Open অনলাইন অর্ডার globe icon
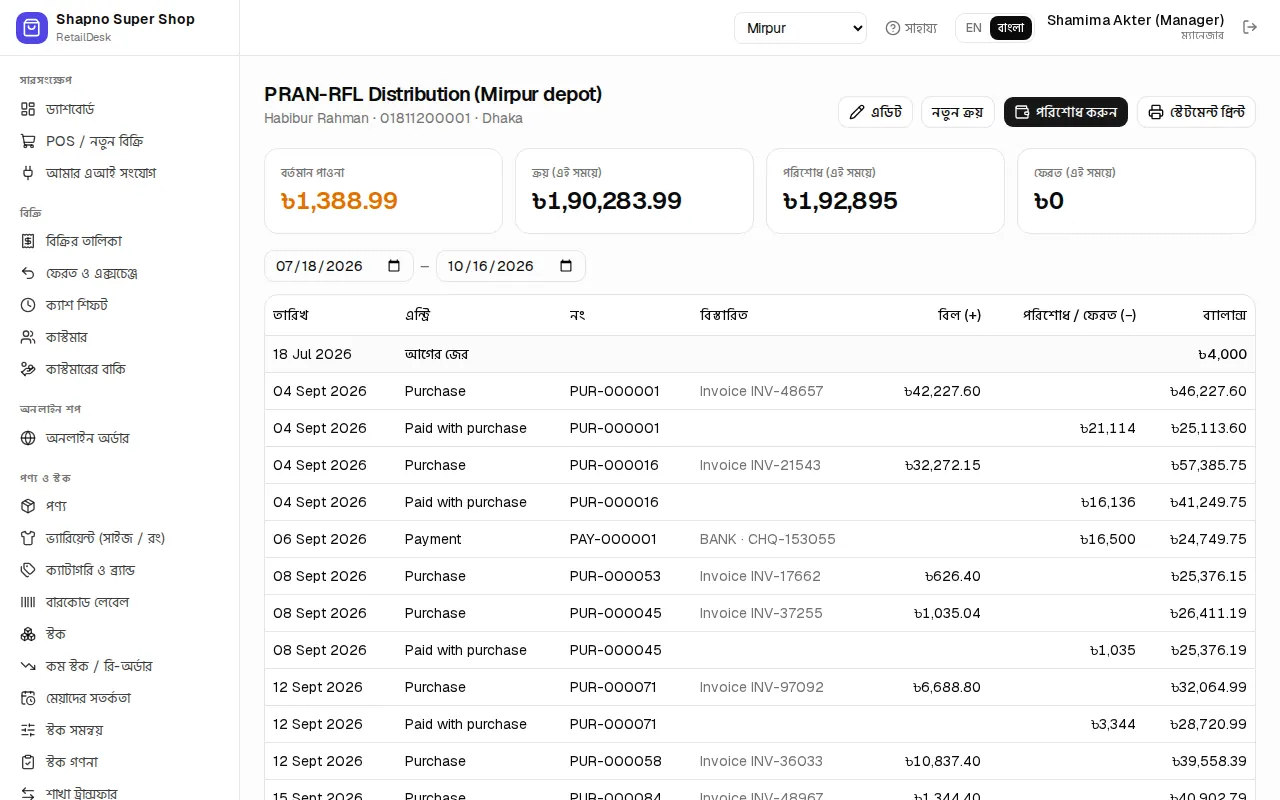This screenshot has width=1280, height=800. [28, 438]
